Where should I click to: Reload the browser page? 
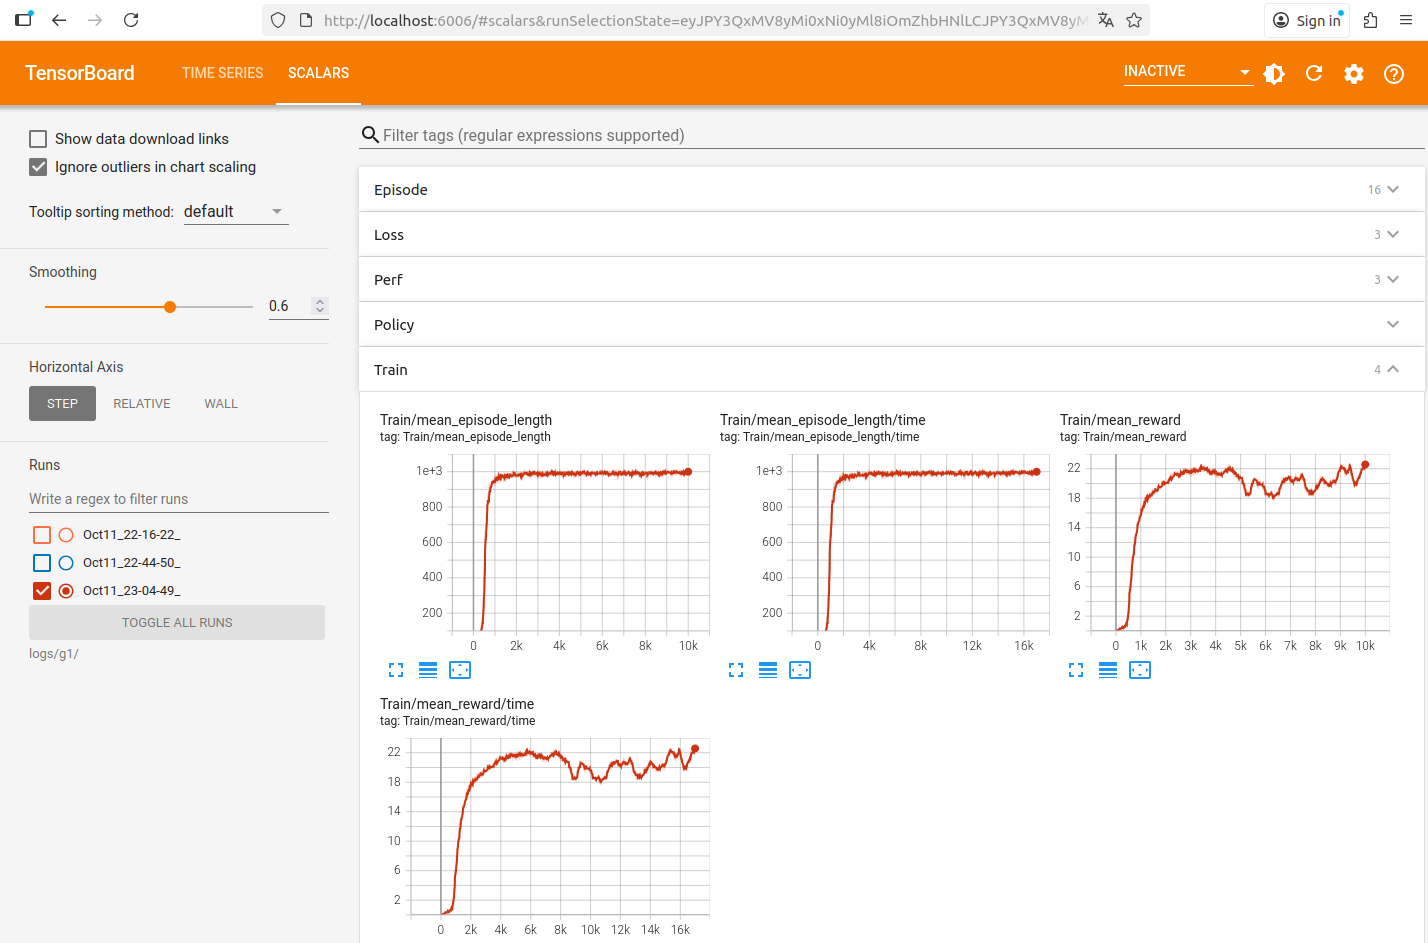tap(131, 20)
